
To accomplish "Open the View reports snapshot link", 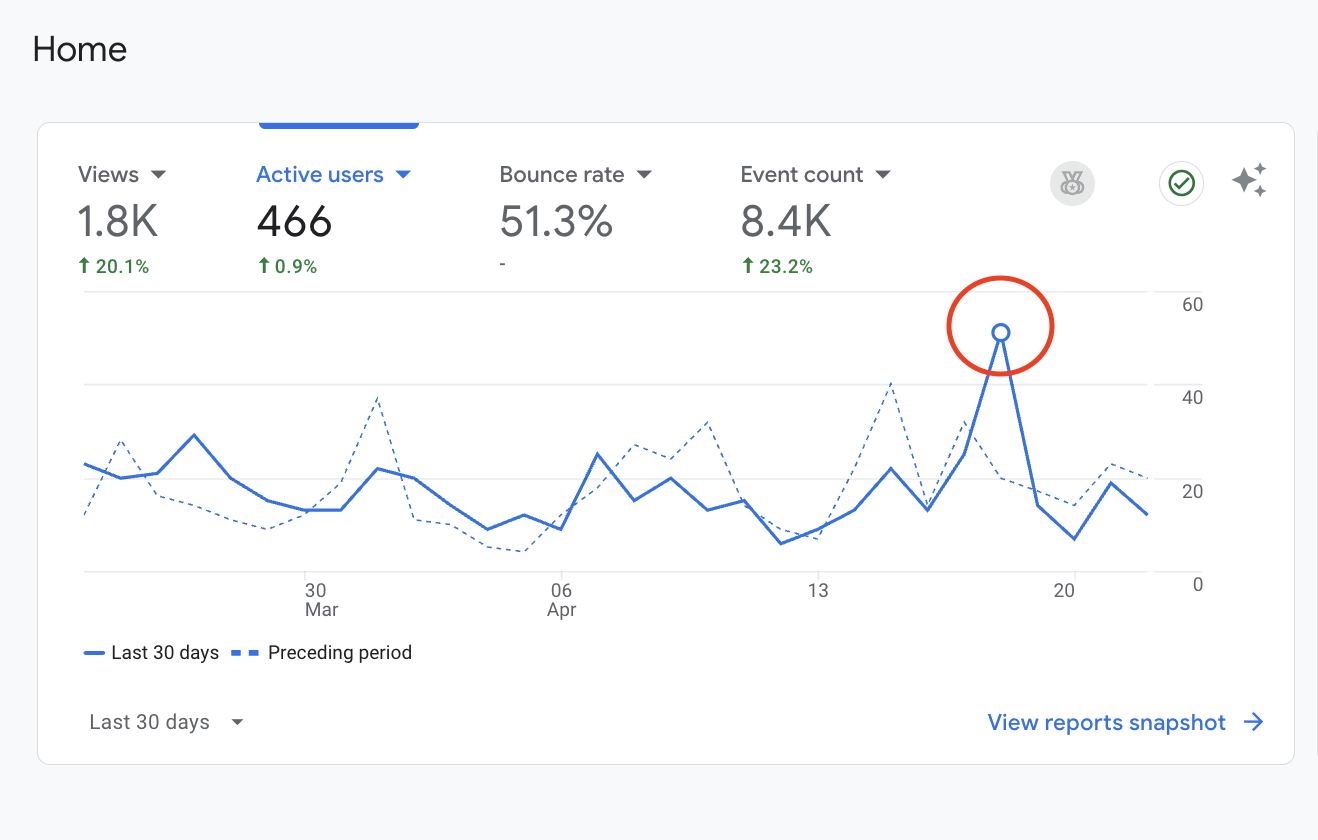I will (1106, 722).
